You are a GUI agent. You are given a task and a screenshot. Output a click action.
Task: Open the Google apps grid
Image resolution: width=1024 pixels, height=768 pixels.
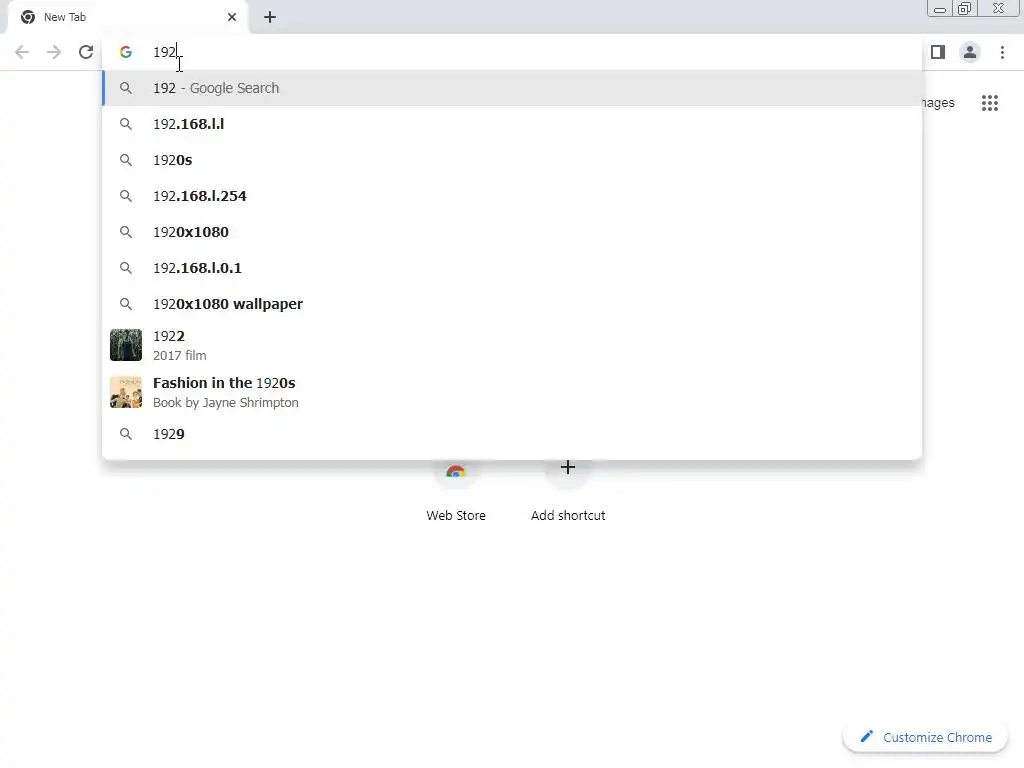tap(990, 103)
